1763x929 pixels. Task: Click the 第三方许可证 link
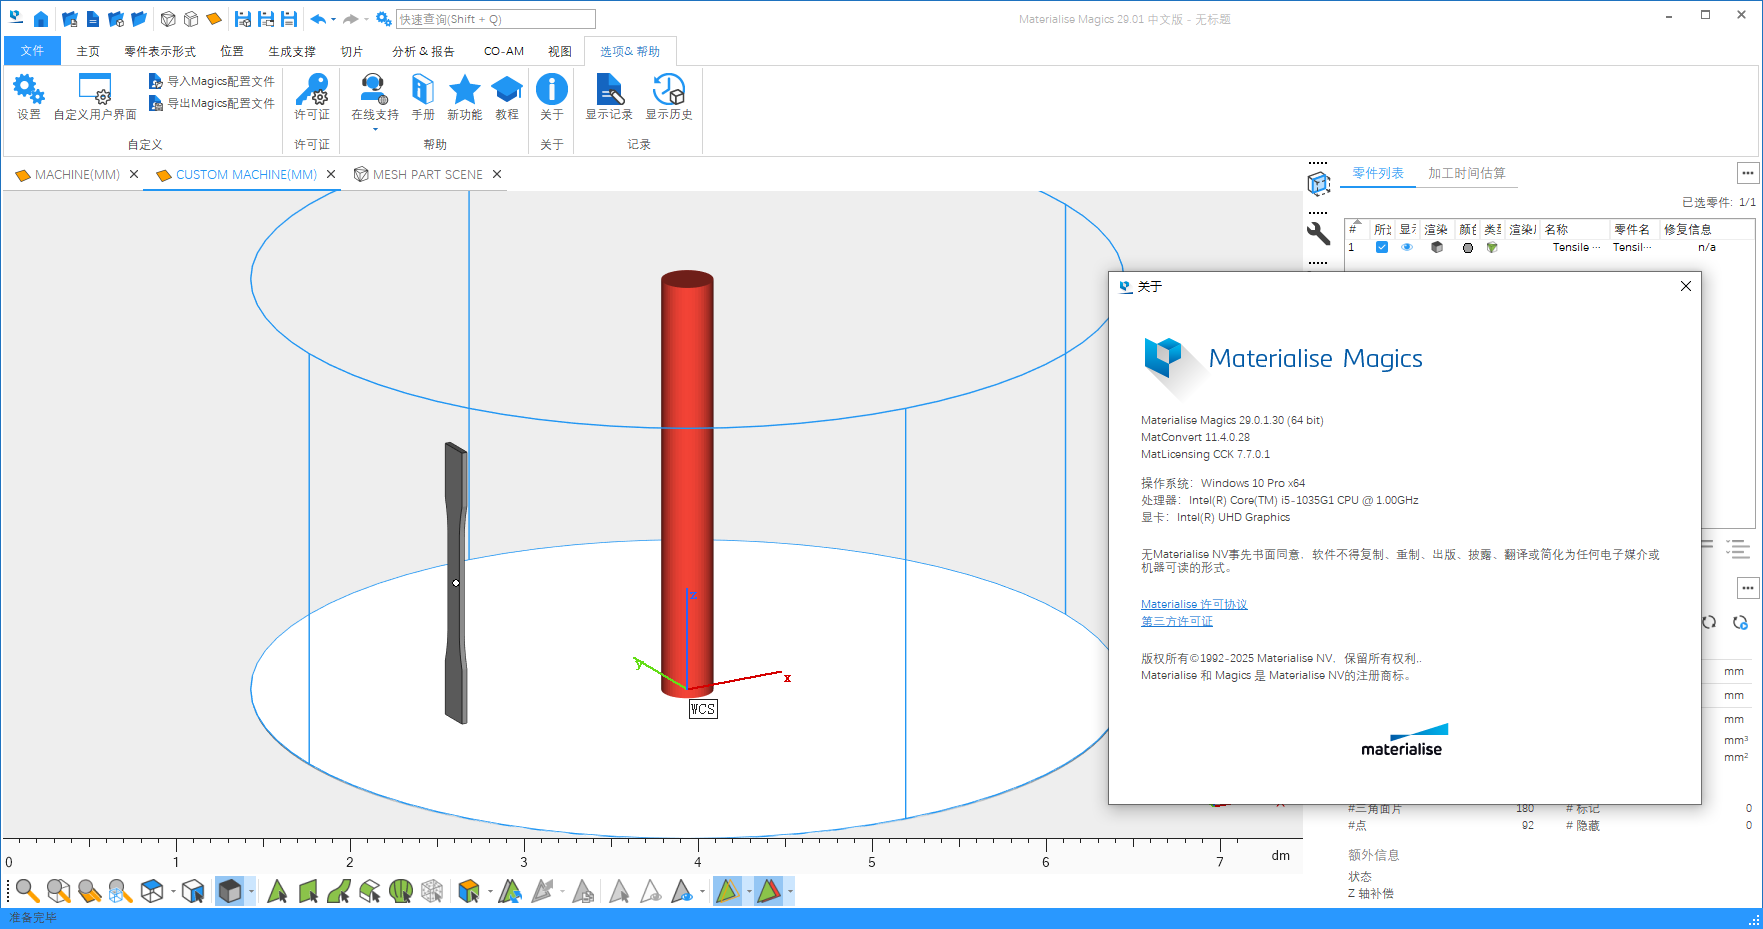click(1176, 621)
